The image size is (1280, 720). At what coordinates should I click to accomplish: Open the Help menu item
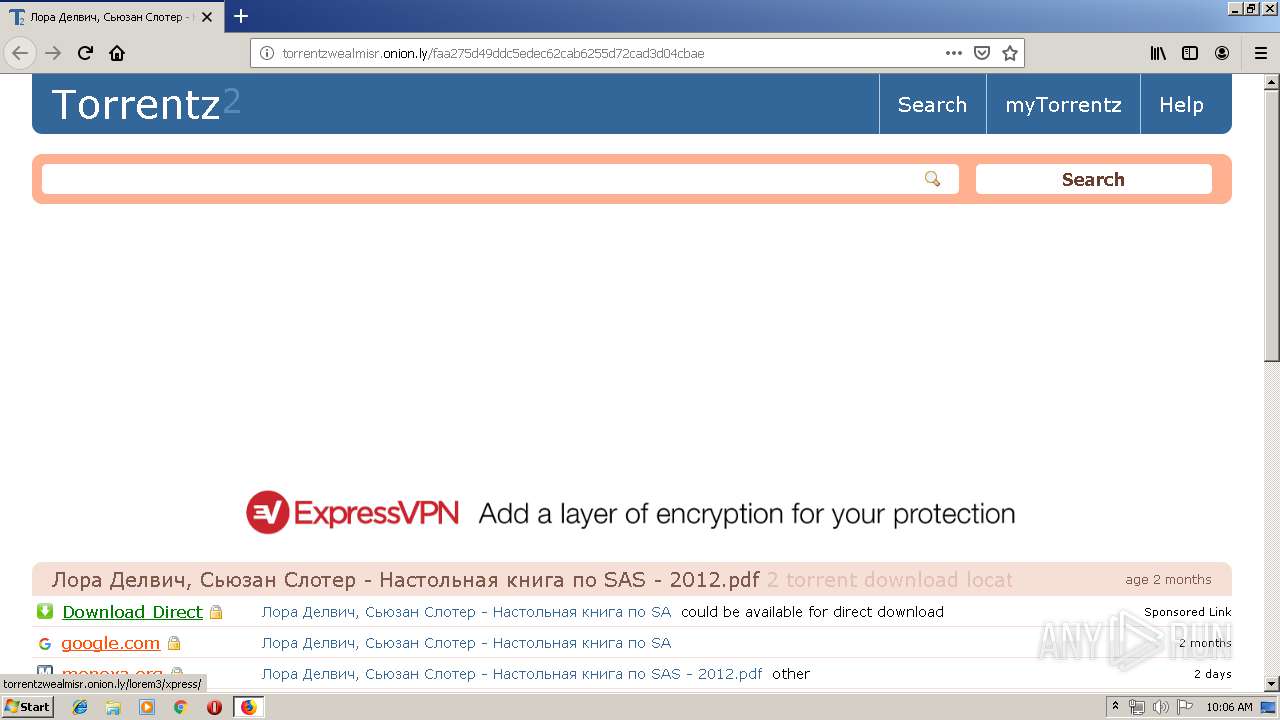1181,104
